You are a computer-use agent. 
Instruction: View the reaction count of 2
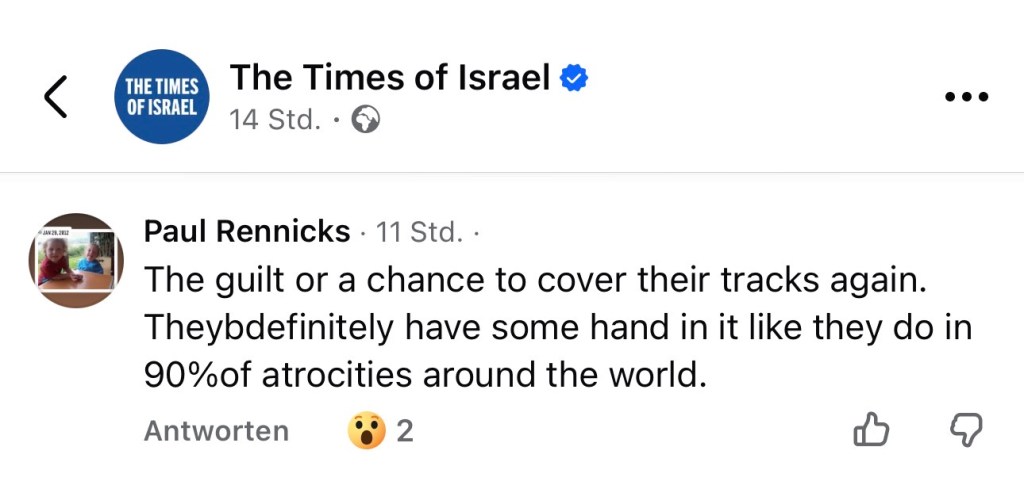click(405, 431)
